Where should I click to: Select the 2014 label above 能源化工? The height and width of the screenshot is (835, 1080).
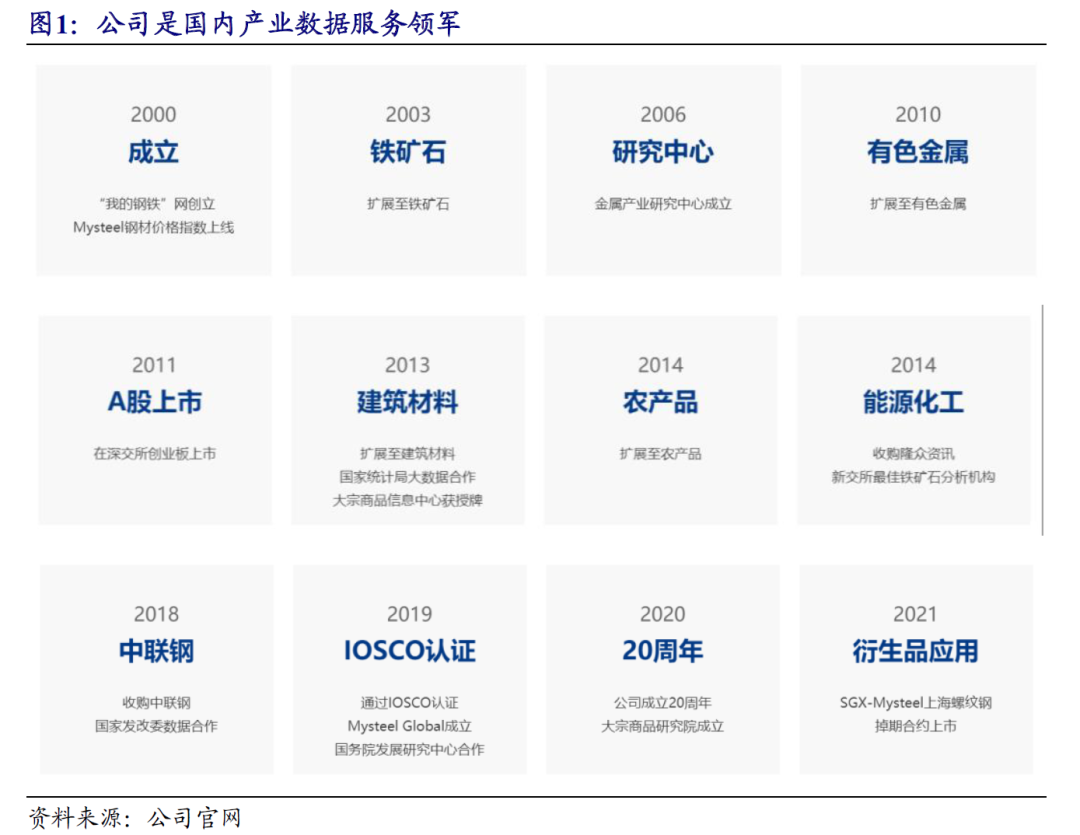[913, 365]
